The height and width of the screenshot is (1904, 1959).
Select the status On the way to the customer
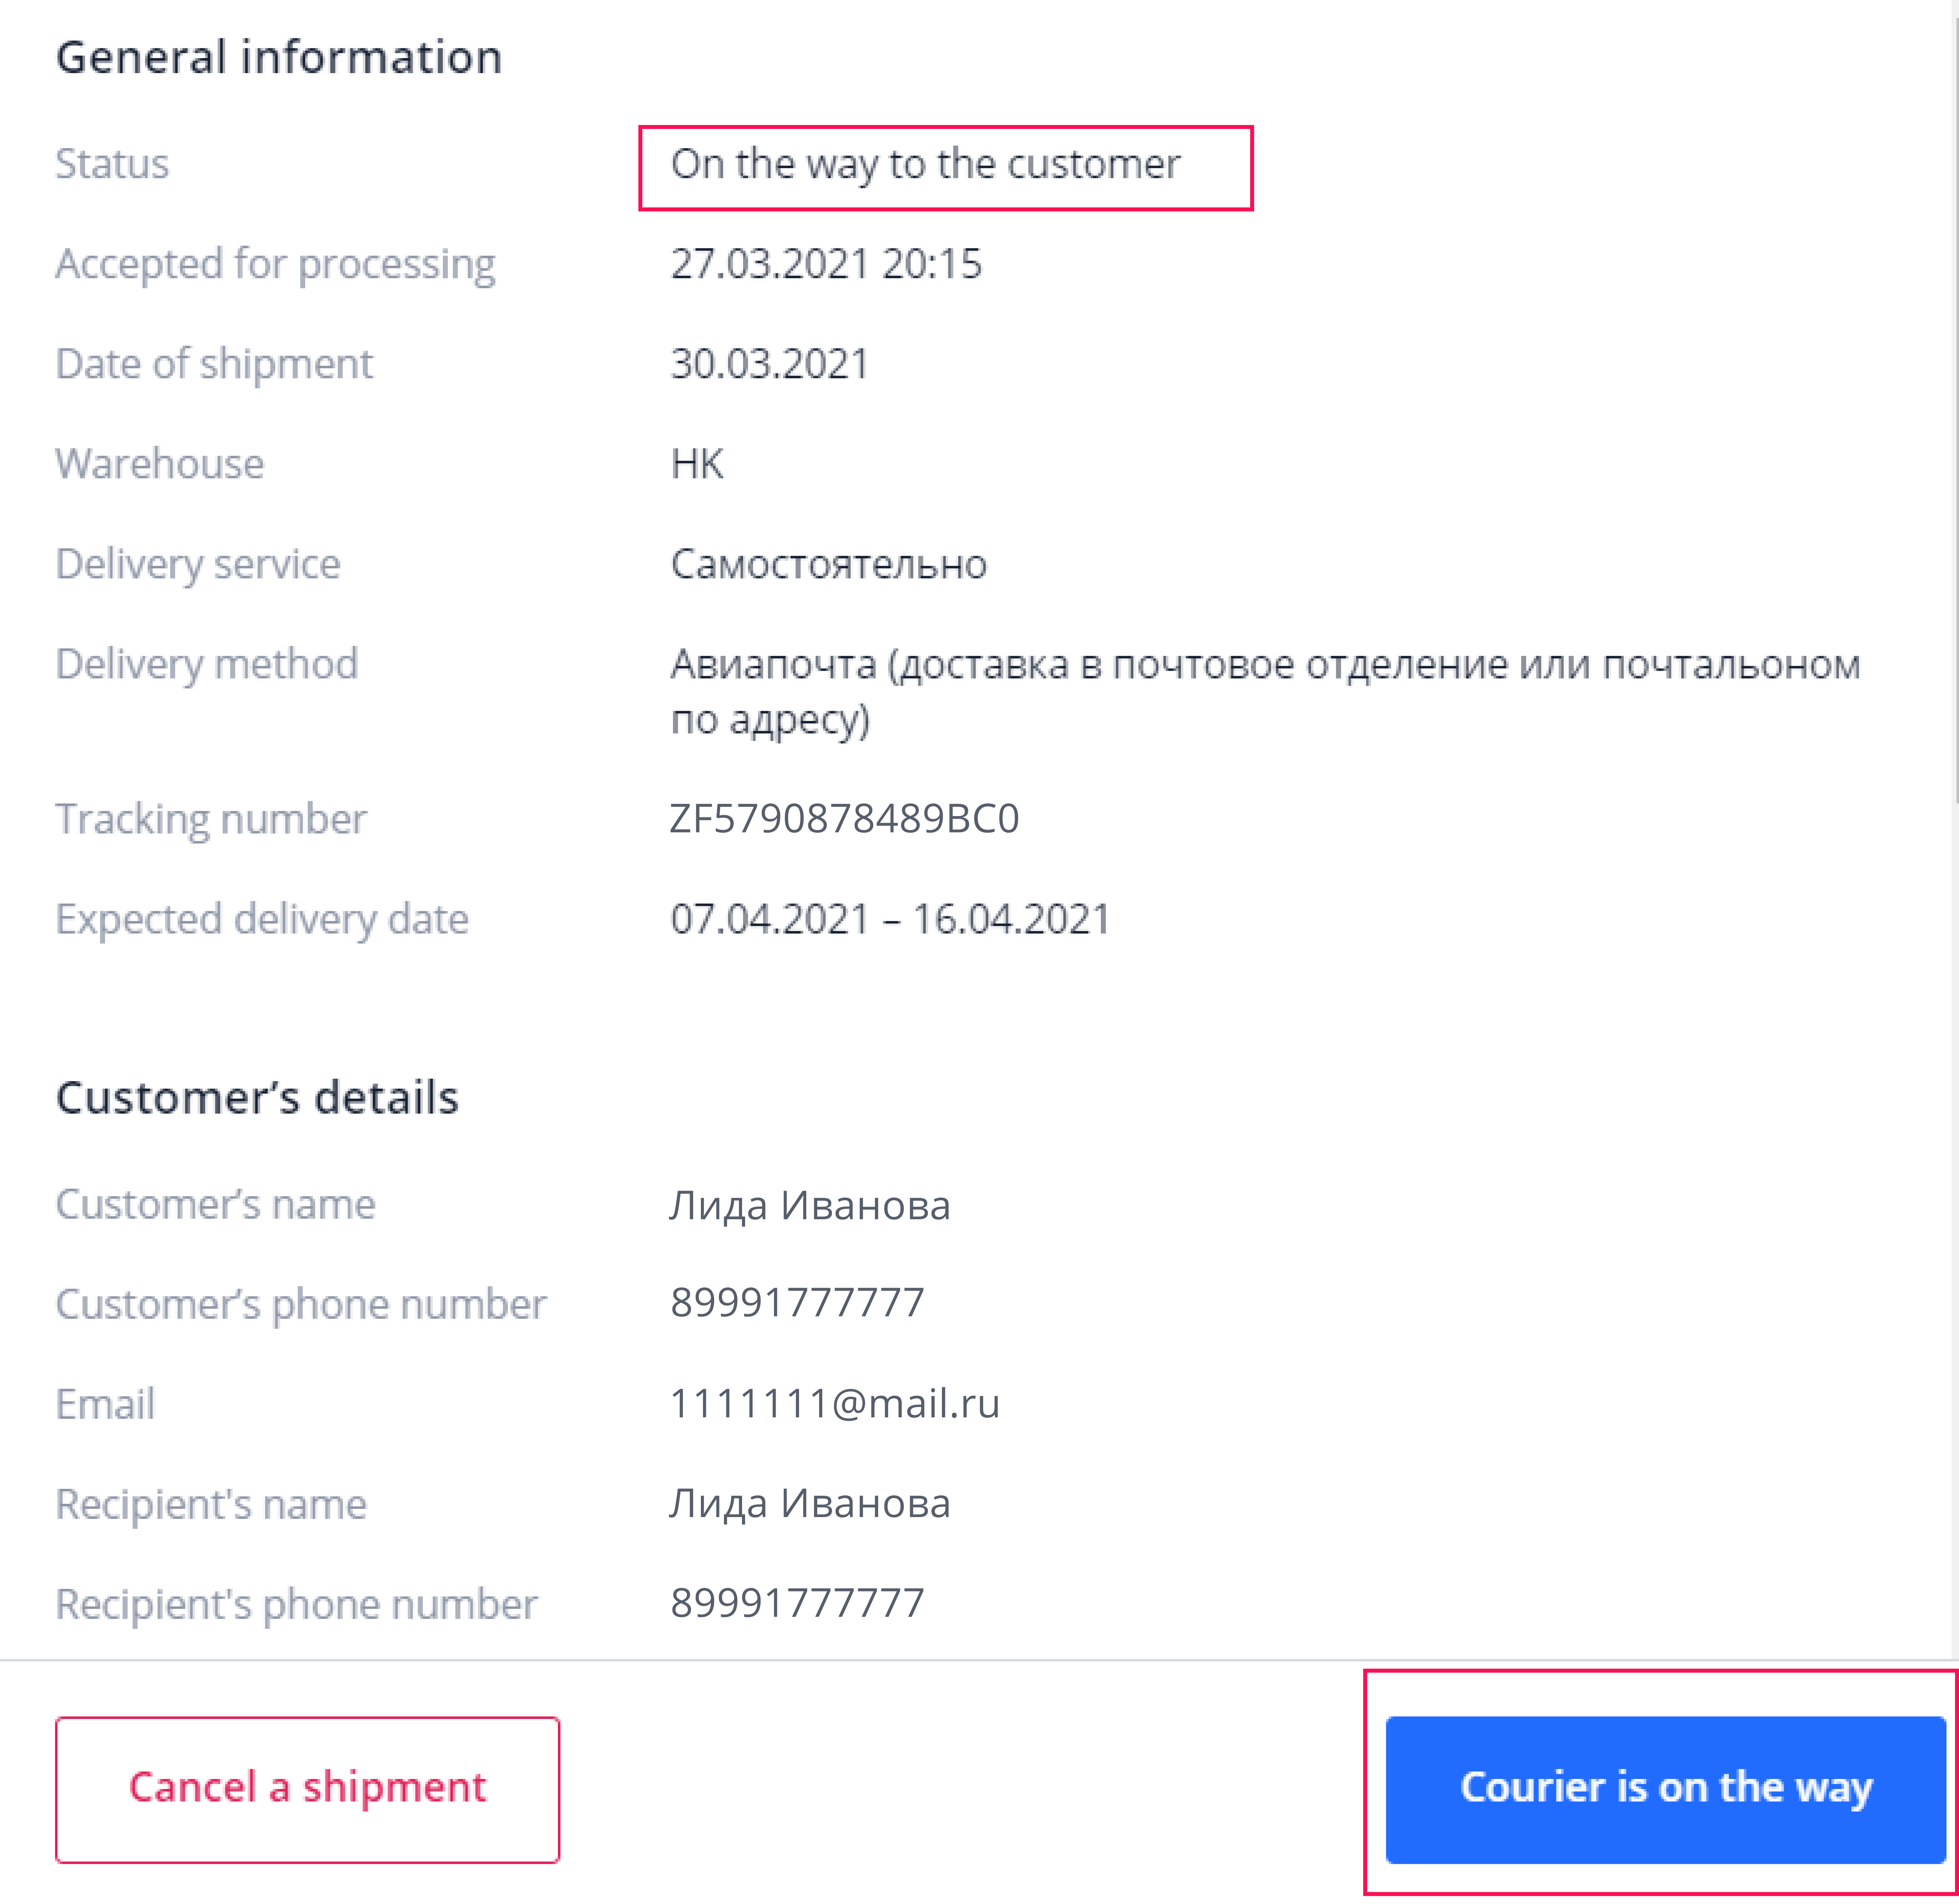tap(925, 164)
